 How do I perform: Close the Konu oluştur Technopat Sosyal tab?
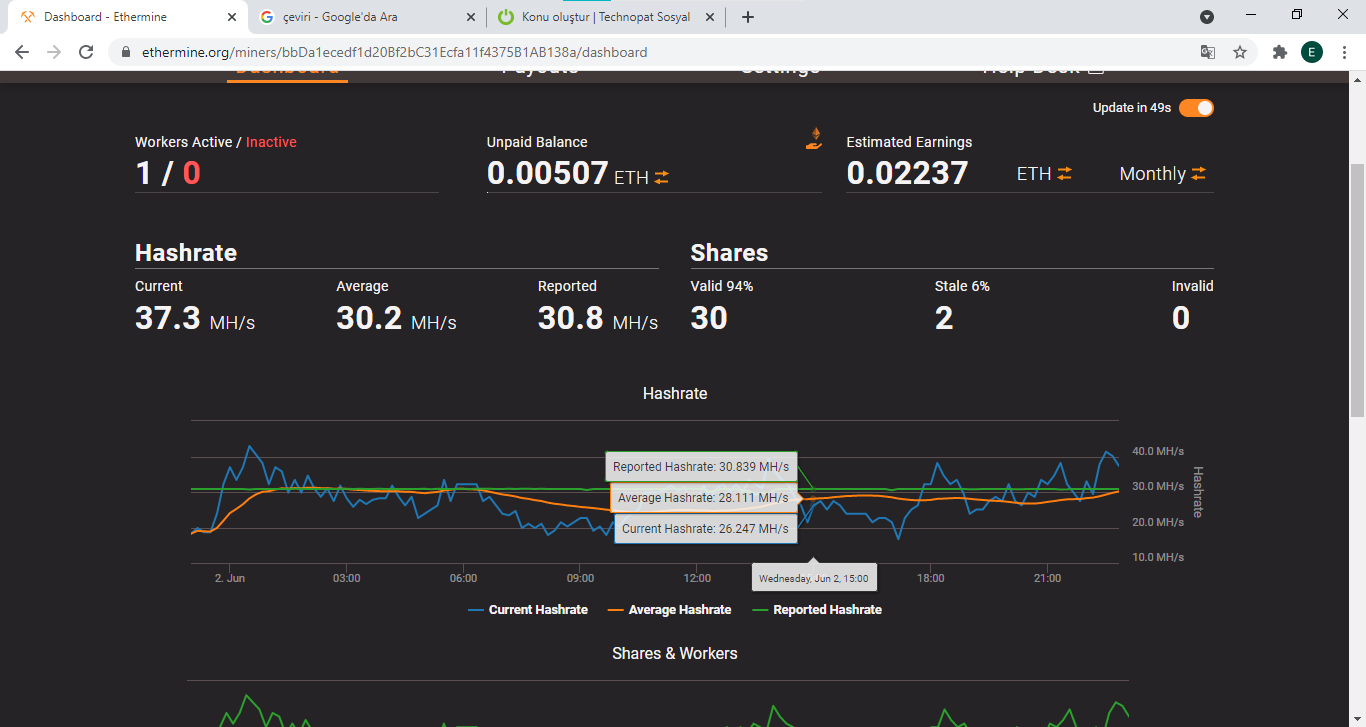tap(710, 17)
